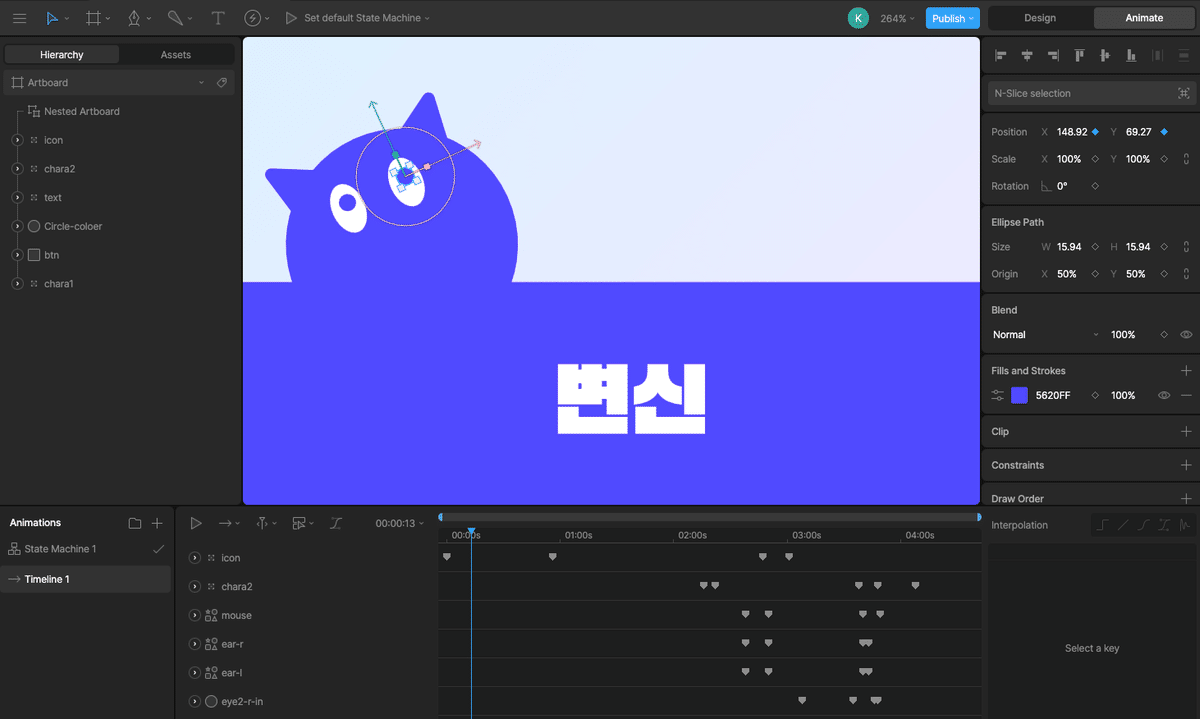
Task: Open the hamburger main menu
Action: coord(19,18)
